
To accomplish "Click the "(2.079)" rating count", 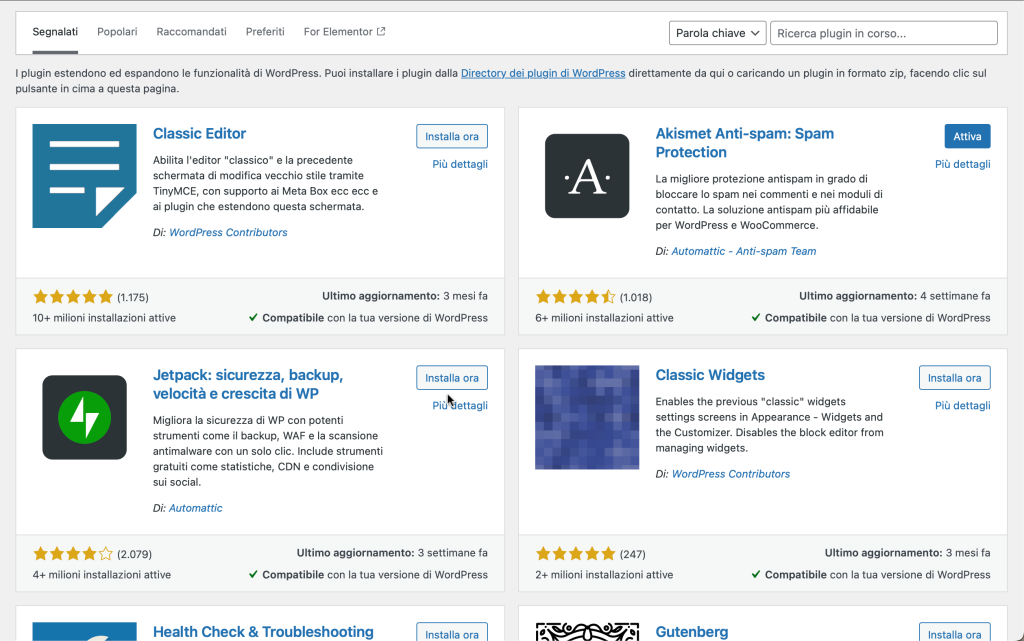I will [x=135, y=555].
